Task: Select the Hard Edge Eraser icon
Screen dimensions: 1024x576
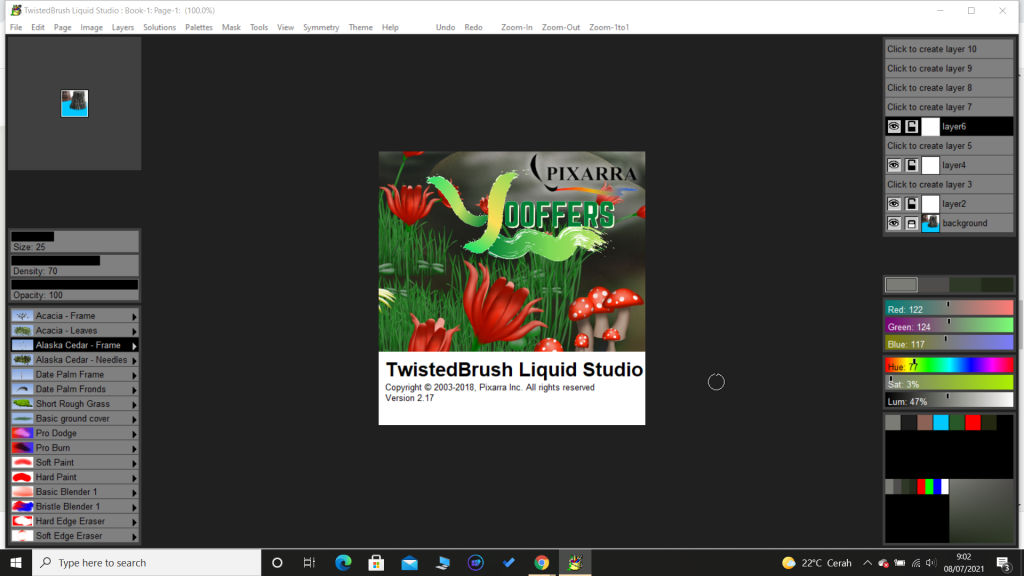Action: coord(22,521)
